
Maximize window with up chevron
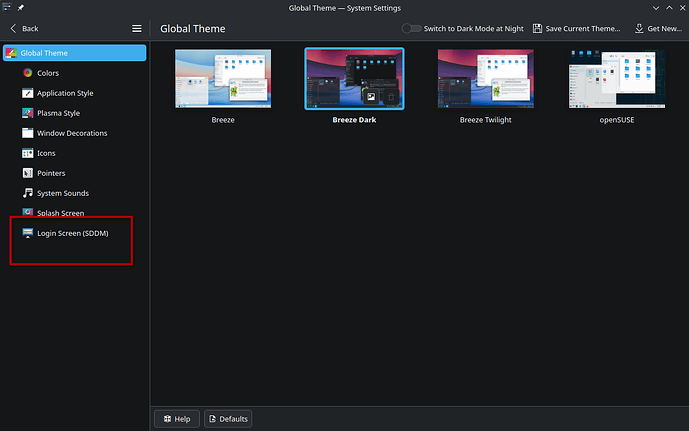pyautogui.click(x=669, y=8)
